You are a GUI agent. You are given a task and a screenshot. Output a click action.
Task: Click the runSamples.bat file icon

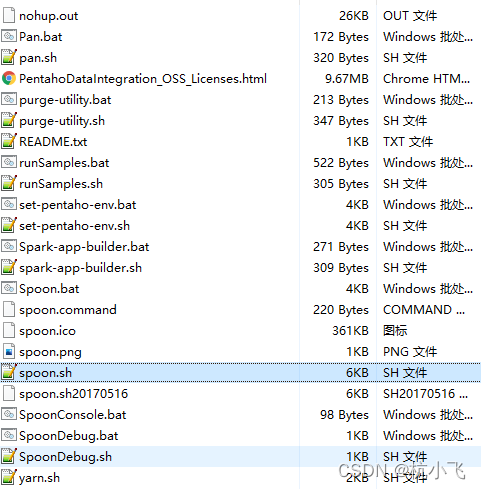pos(9,162)
